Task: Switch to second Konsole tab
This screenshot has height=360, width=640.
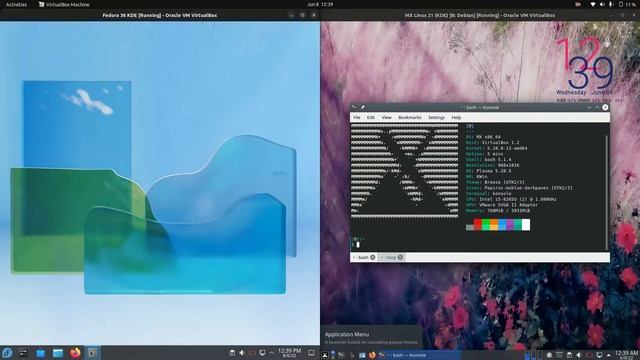Action: (x=391, y=257)
